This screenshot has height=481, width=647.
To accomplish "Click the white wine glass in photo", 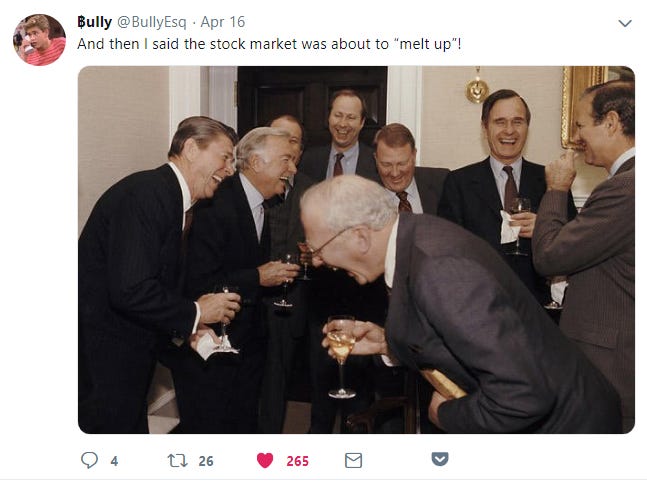I will click(341, 357).
